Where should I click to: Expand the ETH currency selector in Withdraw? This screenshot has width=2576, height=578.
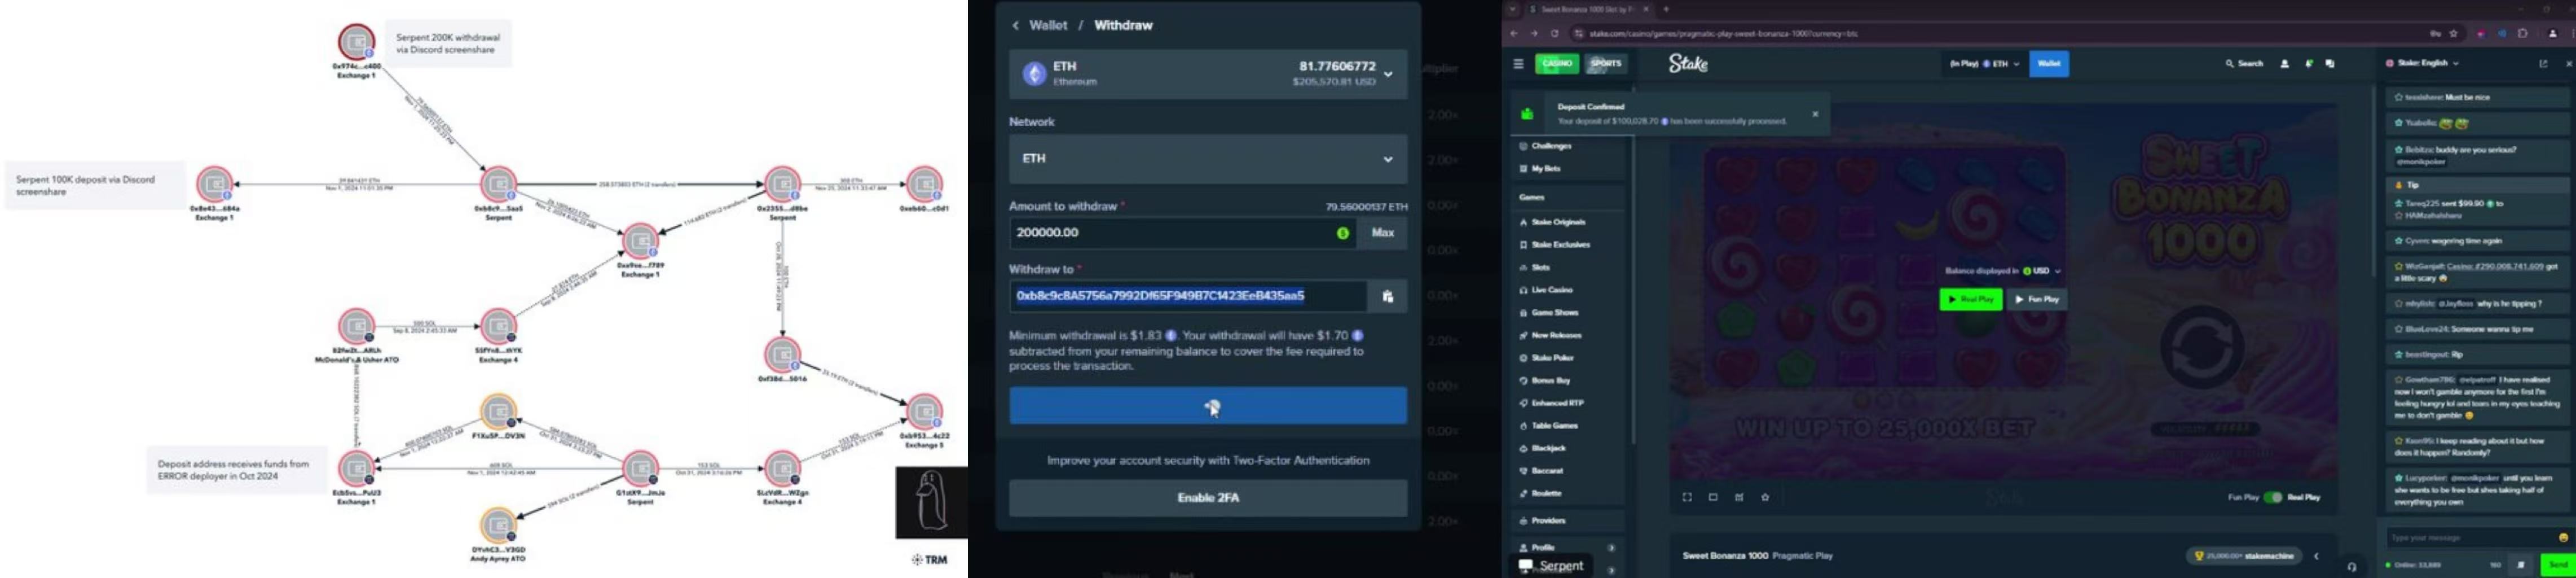(1208, 73)
